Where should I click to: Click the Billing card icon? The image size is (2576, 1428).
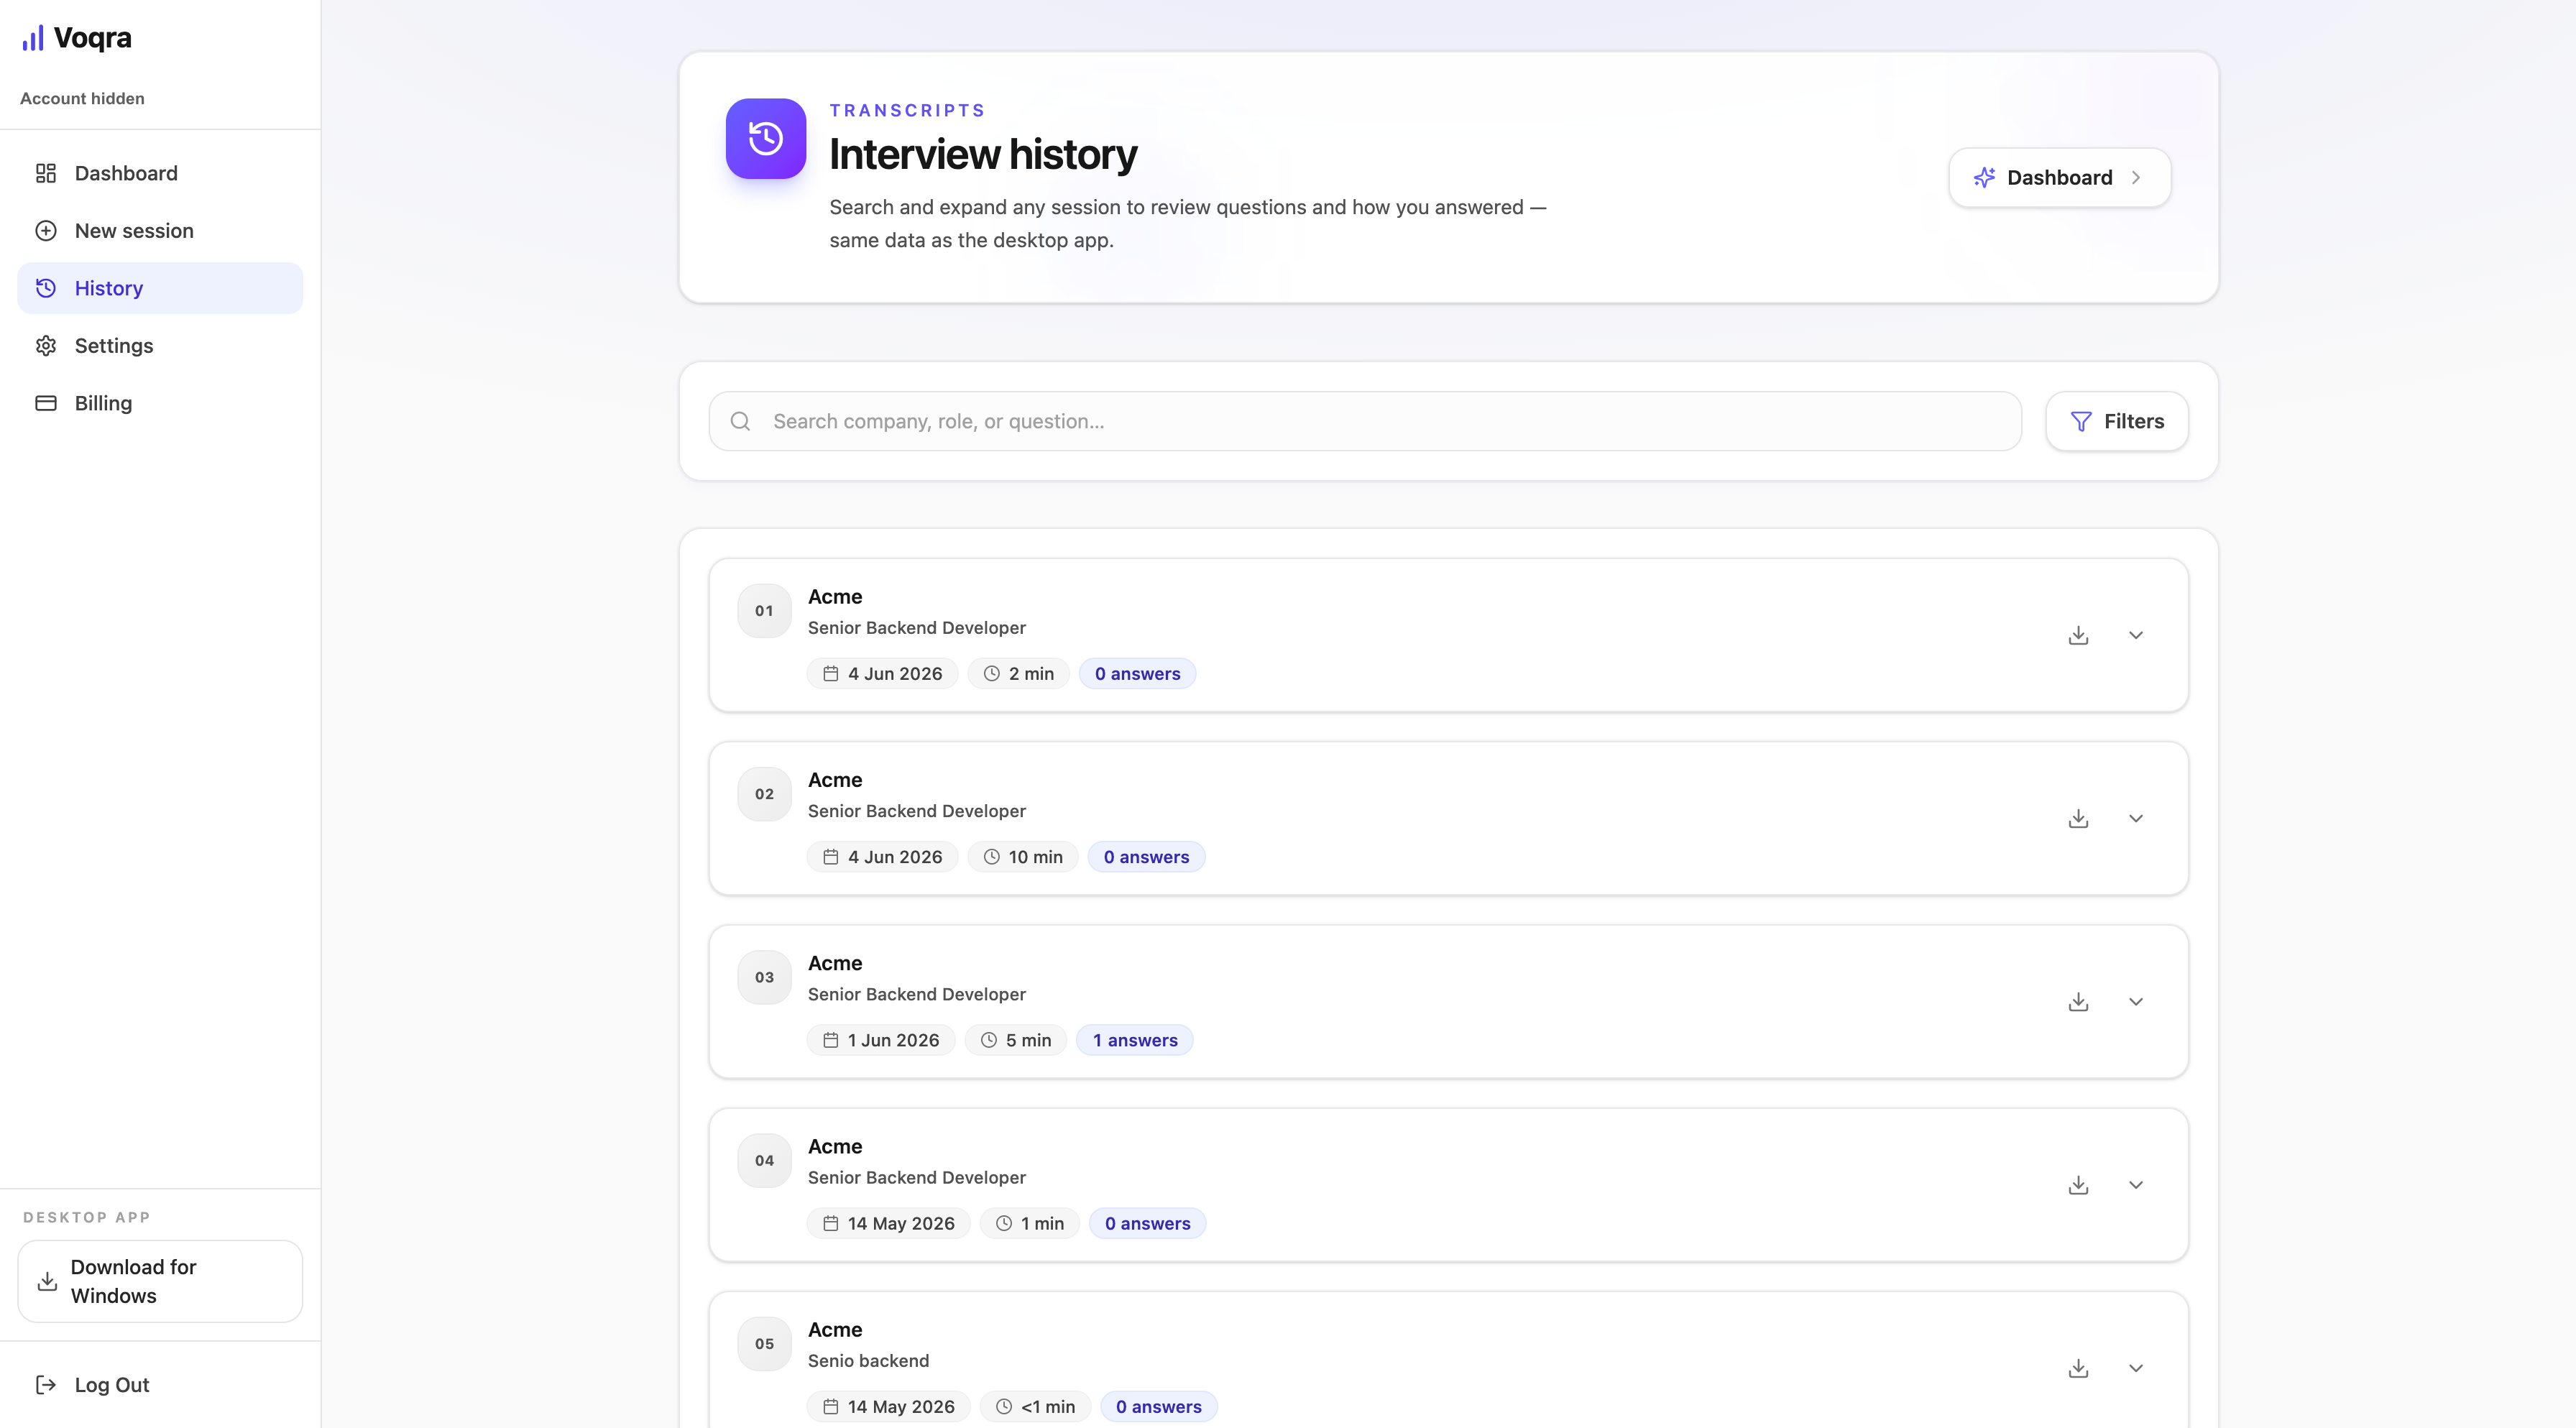click(46, 403)
